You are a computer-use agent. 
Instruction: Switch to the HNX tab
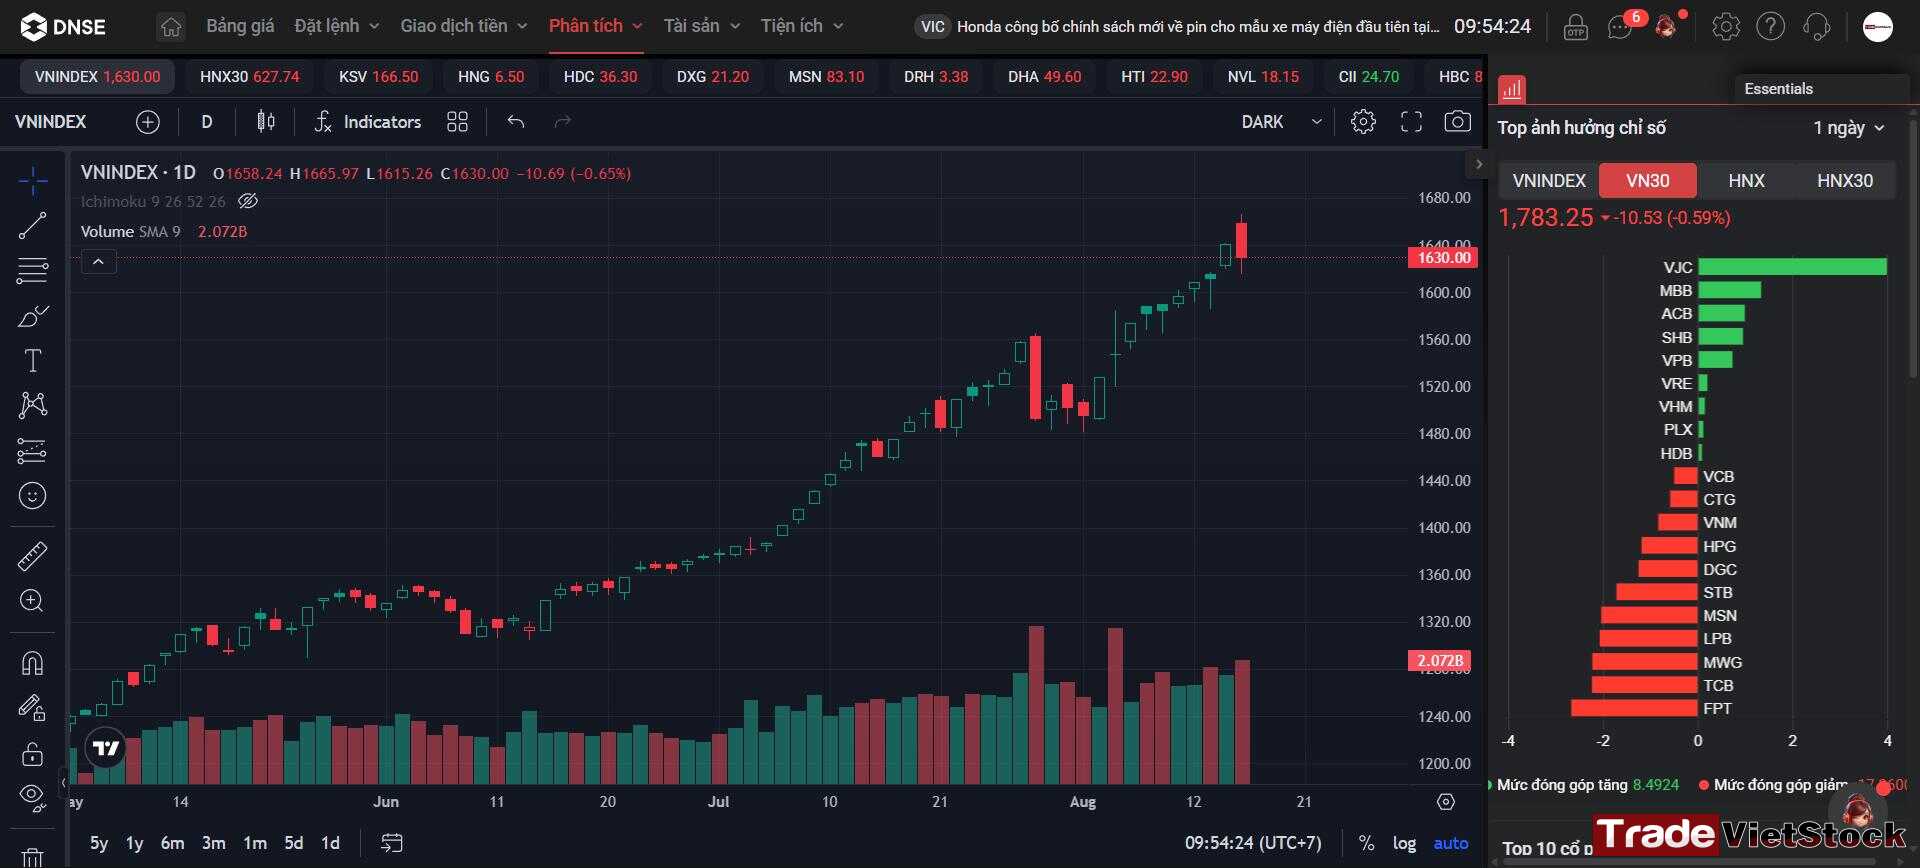click(x=1746, y=181)
